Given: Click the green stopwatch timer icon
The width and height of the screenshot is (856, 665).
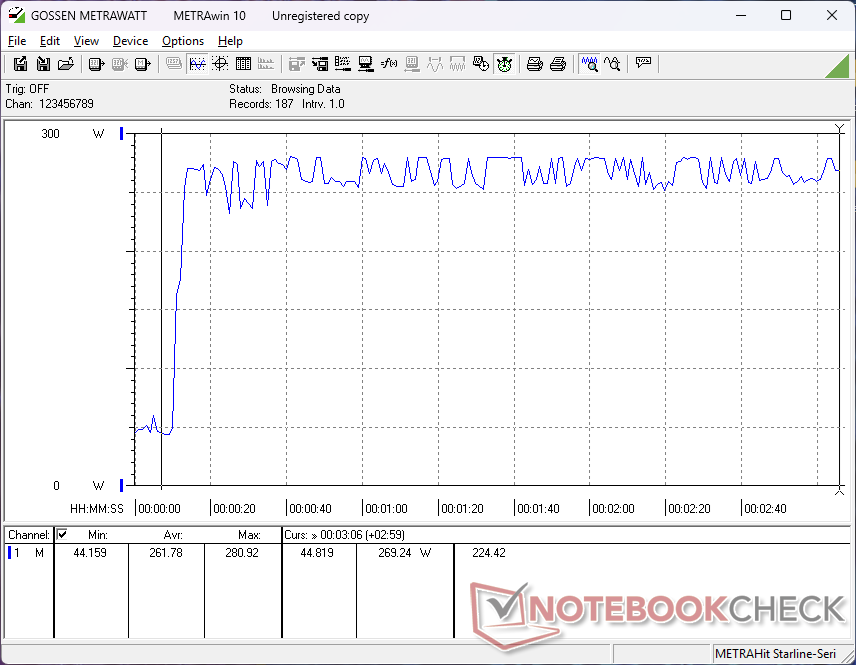Looking at the screenshot, I should pos(504,64).
